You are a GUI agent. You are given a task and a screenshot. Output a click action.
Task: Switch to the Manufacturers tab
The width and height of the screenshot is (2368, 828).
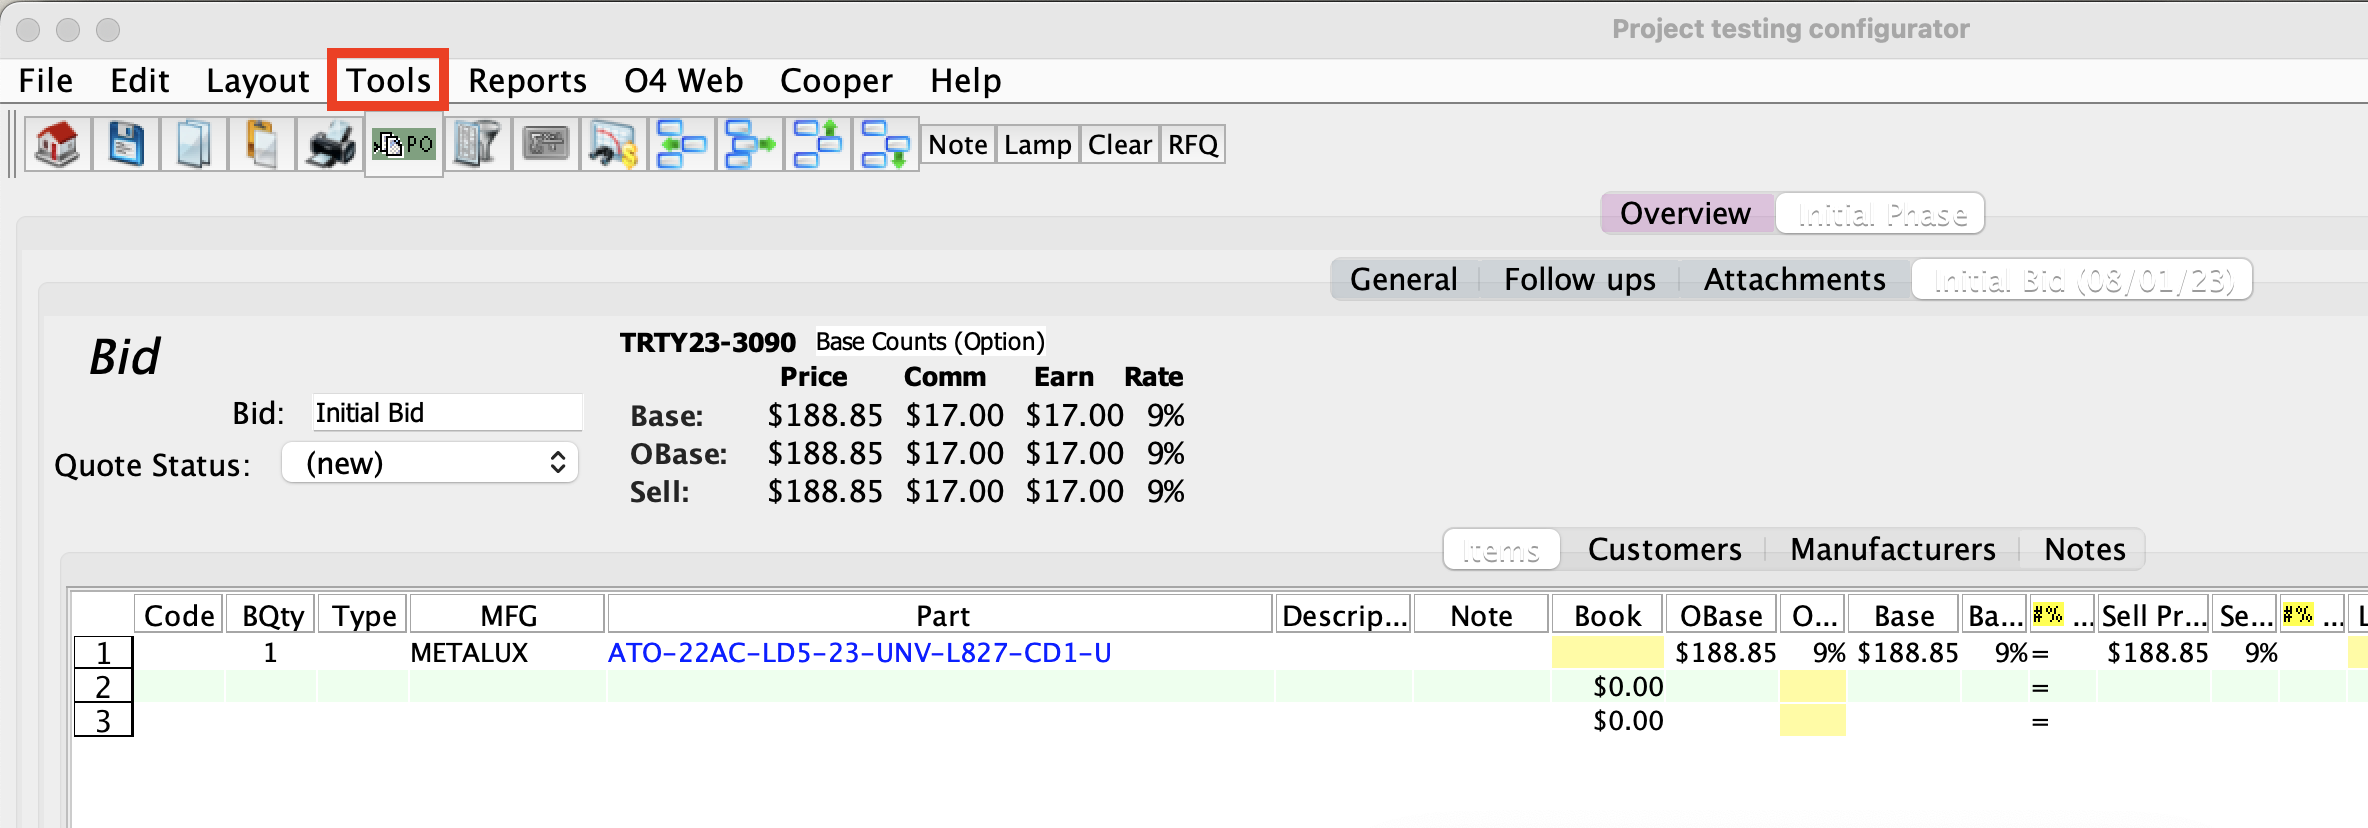(x=1893, y=549)
